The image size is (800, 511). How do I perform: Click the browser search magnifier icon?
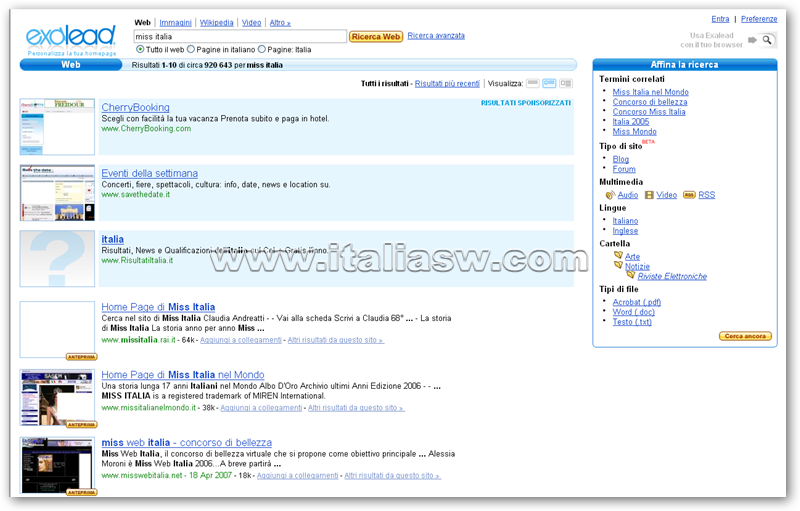(x=767, y=40)
